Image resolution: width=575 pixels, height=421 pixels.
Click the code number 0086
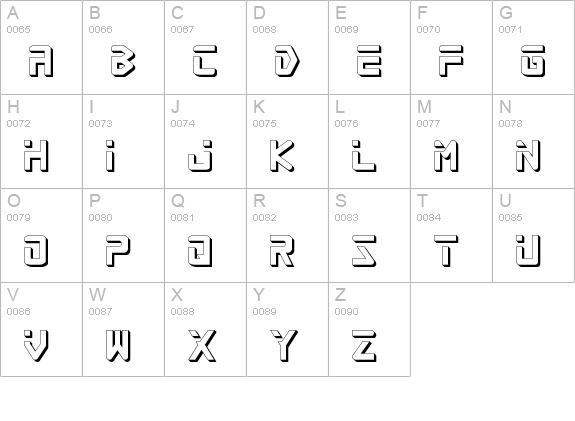pyautogui.click(x=19, y=311)
